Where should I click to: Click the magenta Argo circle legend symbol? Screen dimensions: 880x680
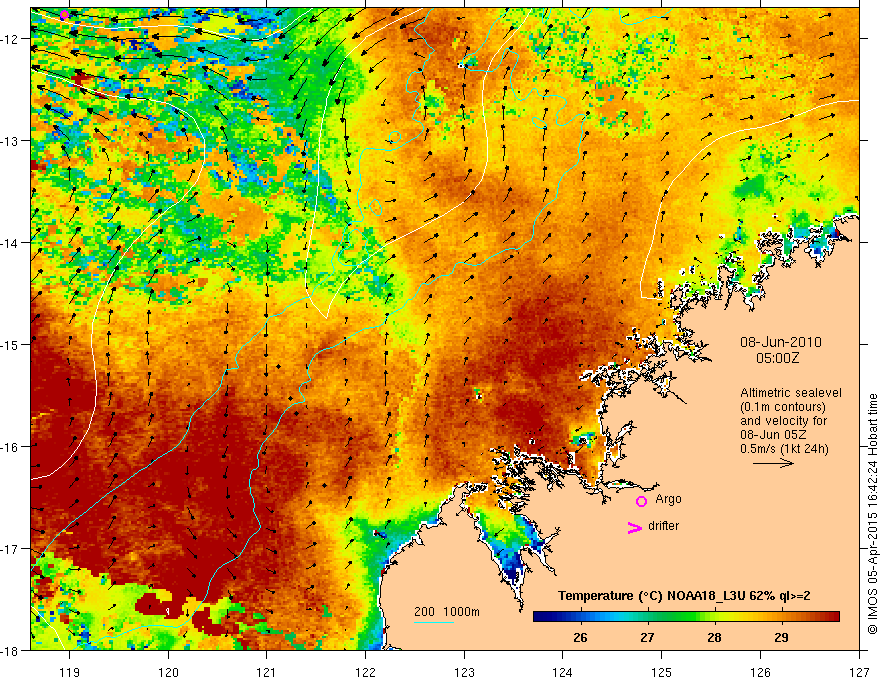(x=641, y=501)
